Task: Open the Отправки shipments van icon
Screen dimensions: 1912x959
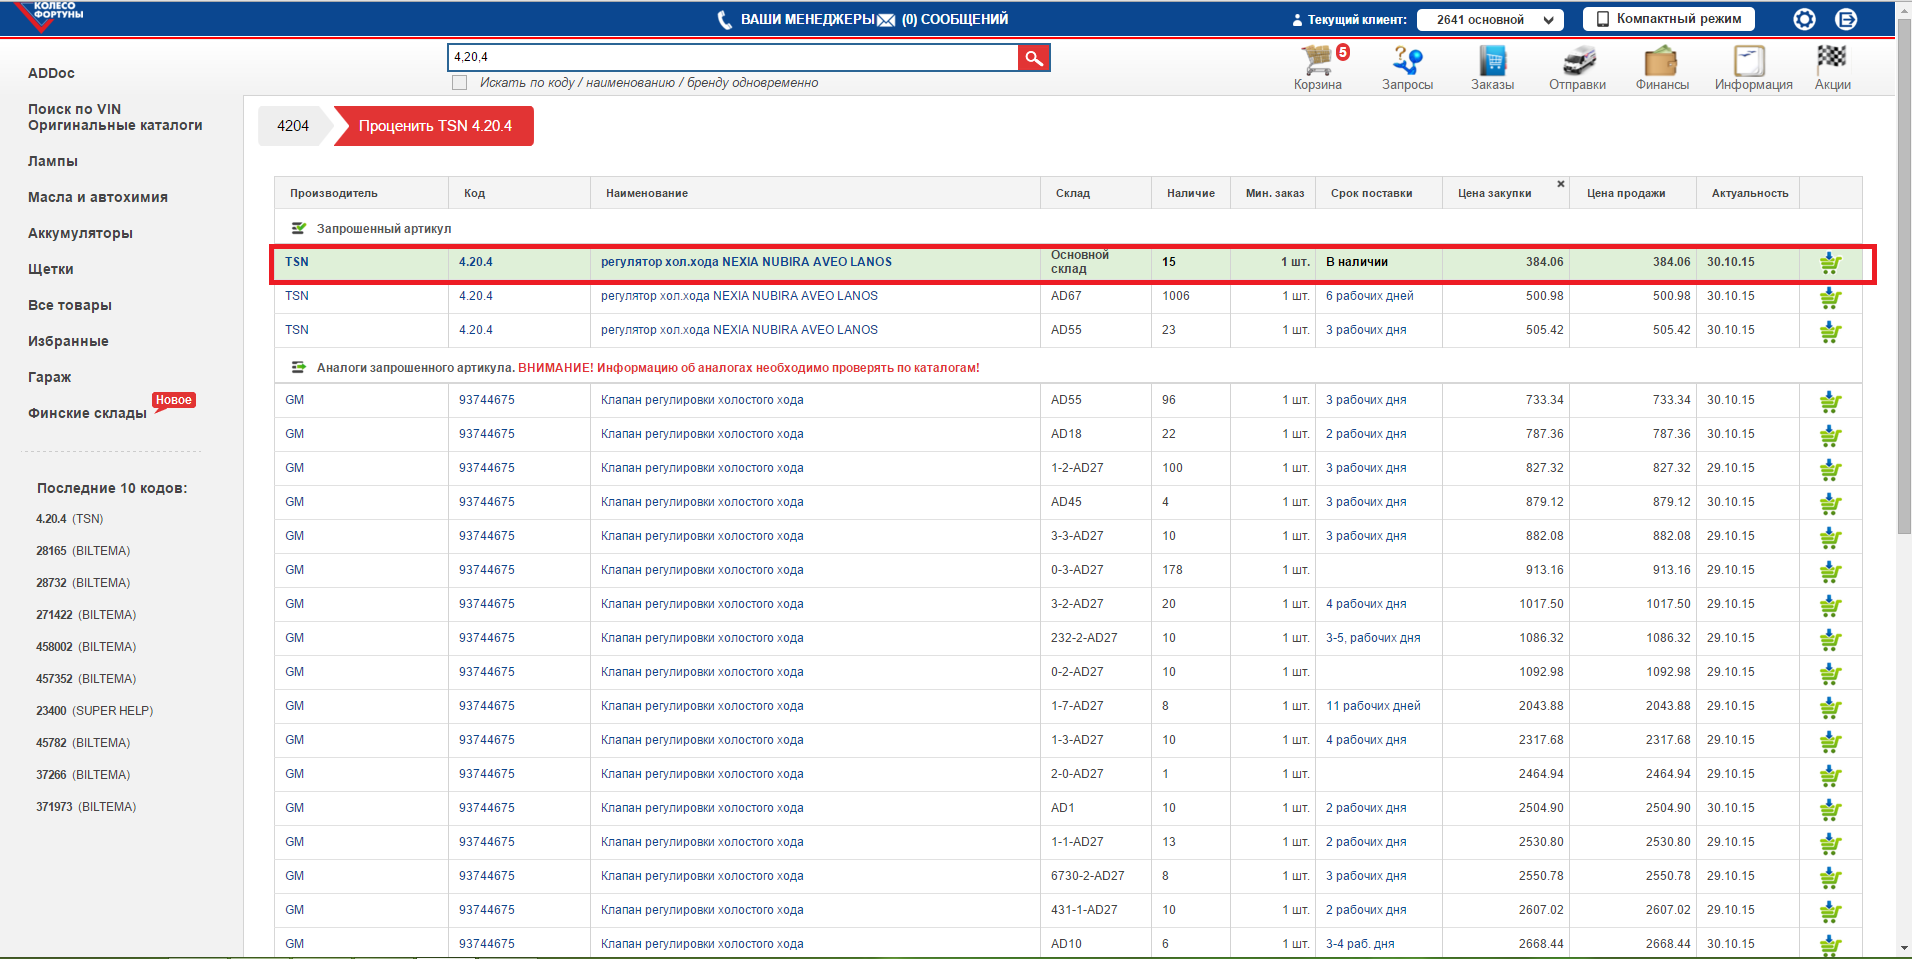Action: [x=1578, y=61]
